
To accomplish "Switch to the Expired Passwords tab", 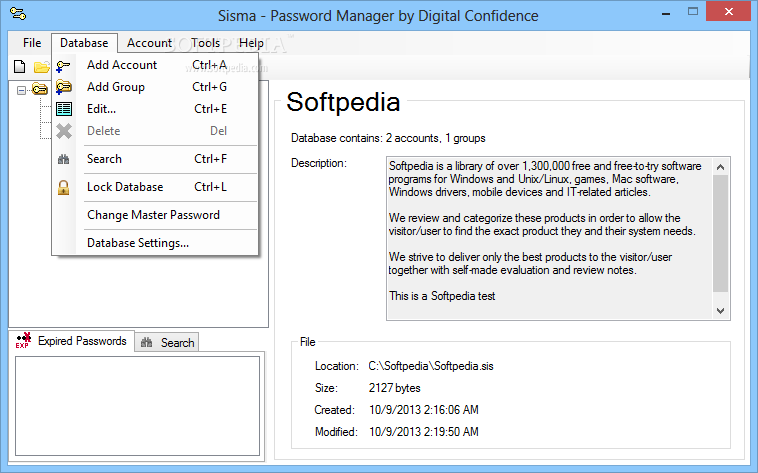I will 72,341.
